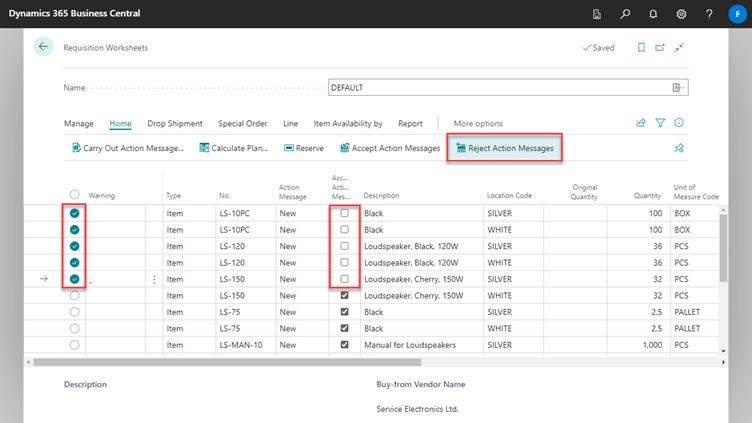Expand More options menu
752x423 pixels.
pyautogui.click(x=478, y=124)
